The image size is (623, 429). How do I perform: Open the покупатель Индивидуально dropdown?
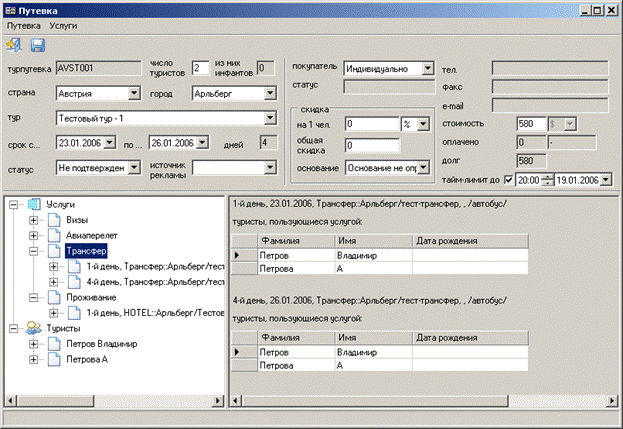point(428,68)
